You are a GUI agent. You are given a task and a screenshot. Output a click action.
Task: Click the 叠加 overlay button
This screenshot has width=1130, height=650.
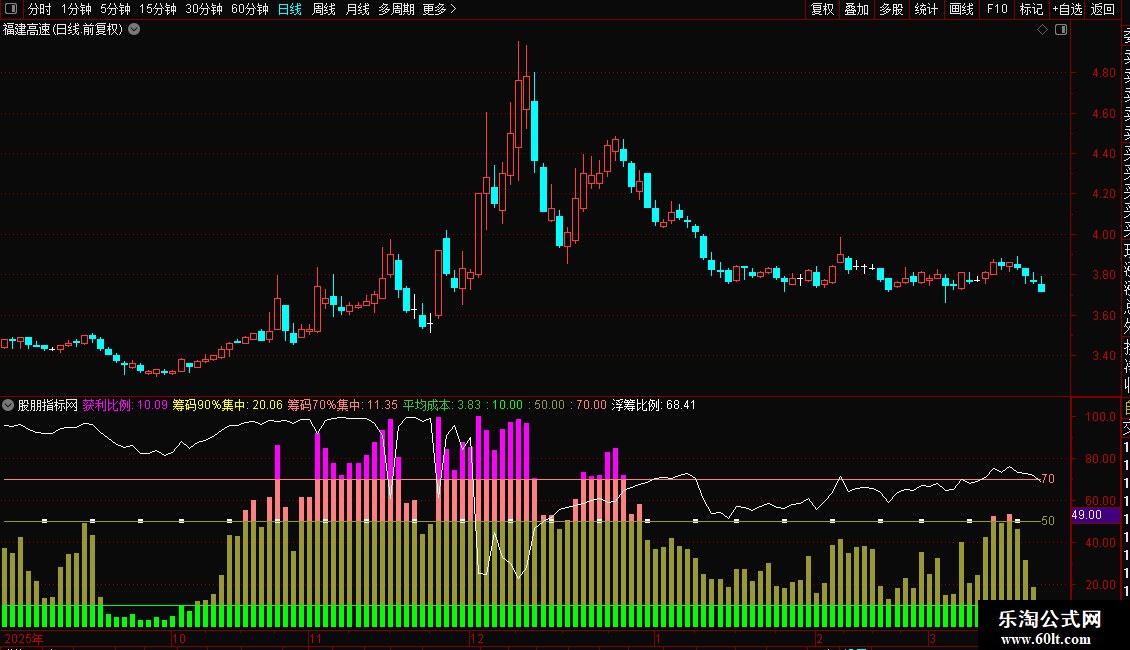point(857,9)
